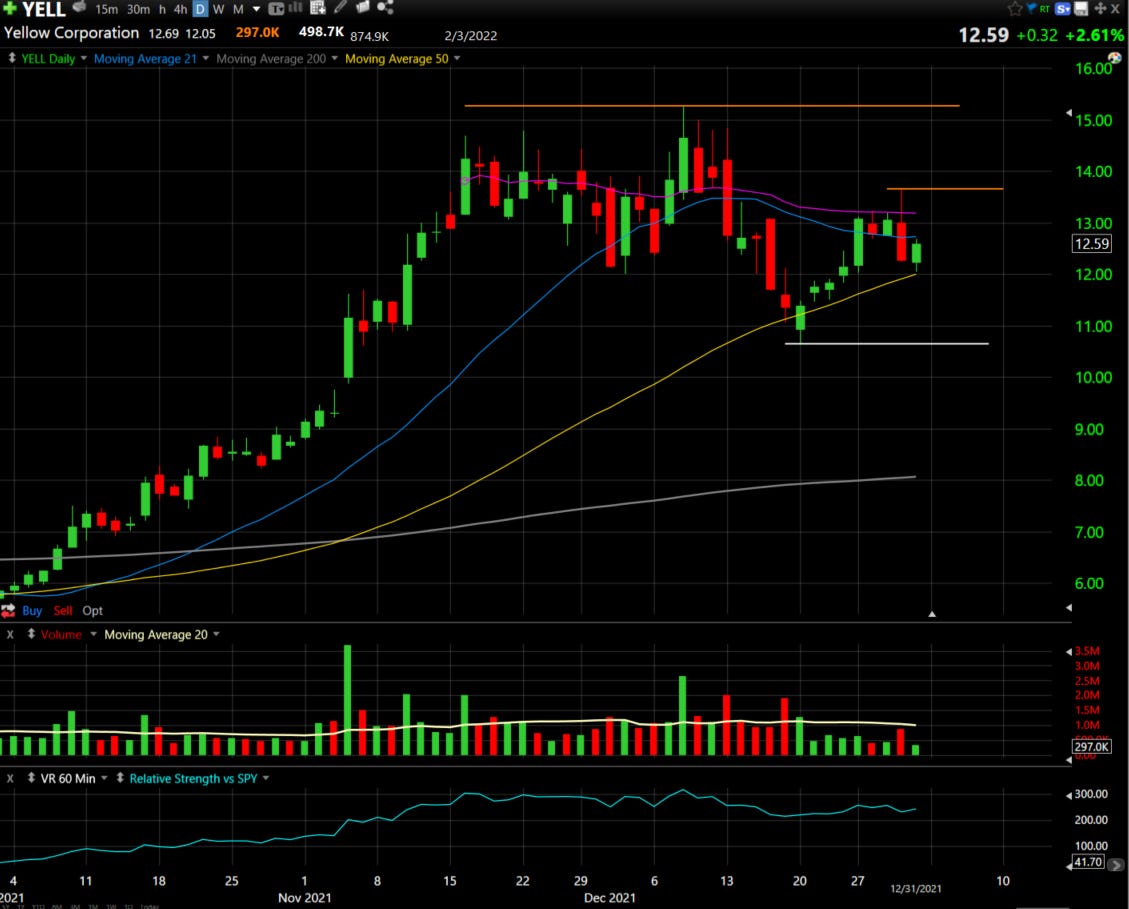The image size is (1129, 909).
Task: Click the add data grid icon
Action: pos(318,8)
